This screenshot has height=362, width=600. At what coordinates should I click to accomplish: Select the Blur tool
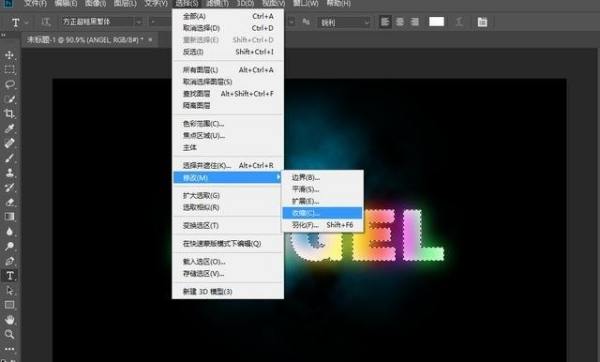(x=10, y=231)
